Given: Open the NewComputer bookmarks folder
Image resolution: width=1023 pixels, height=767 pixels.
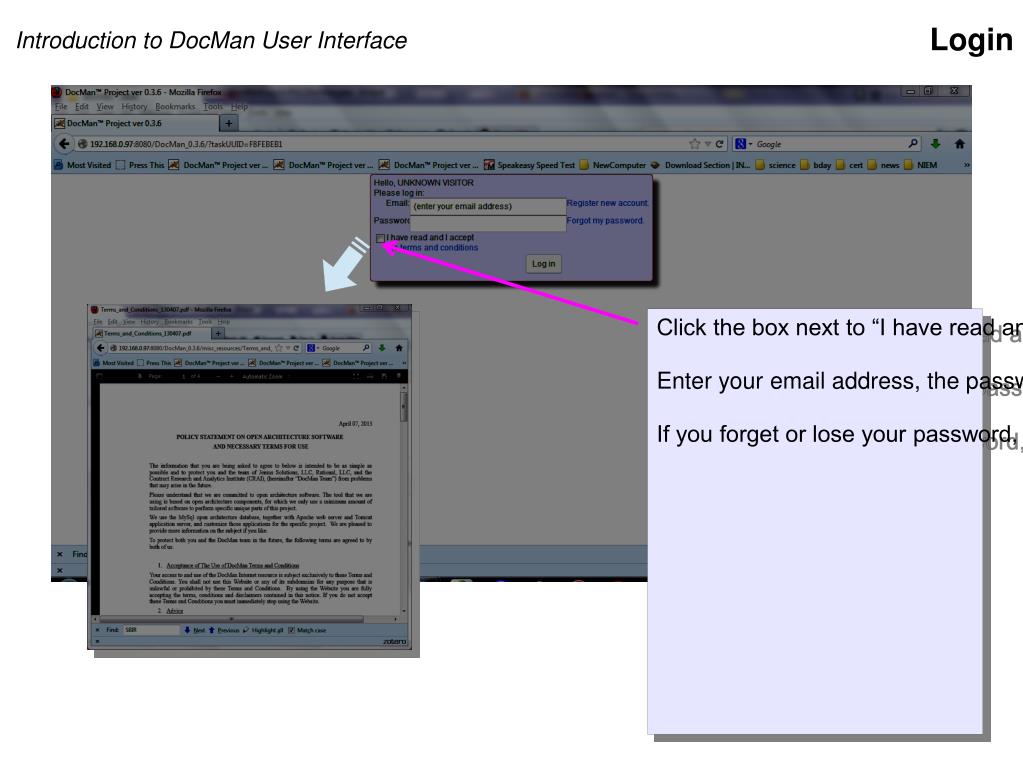Looking at the screenshot, I should coord(613,165).
